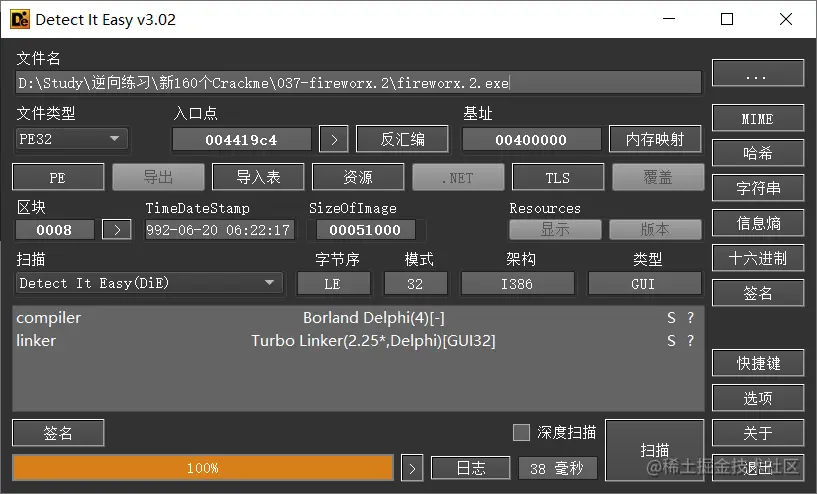817x494 pixels.
Task: Click the file path input field
Action: tap(358, 83)
